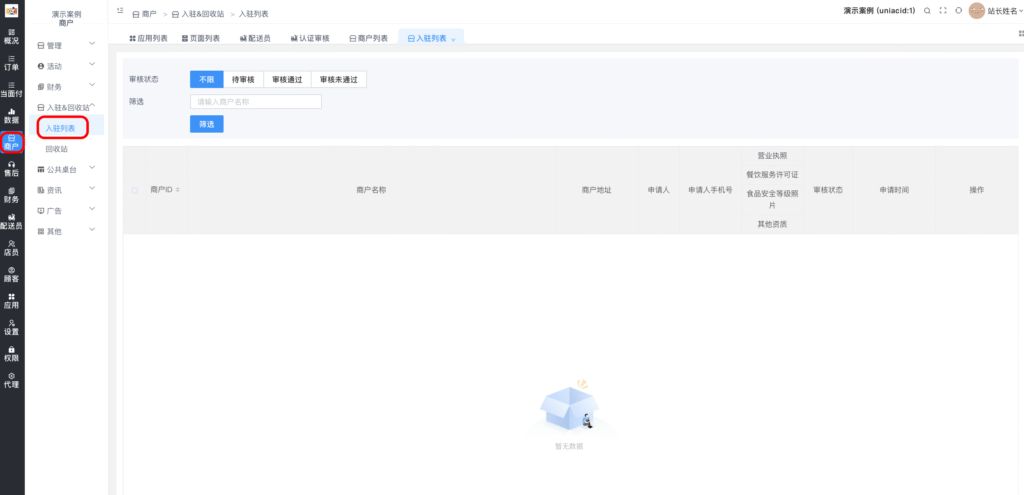Click the 商户名称 column header
This screenshot has height=495, width=1024.
pos(371,190)
